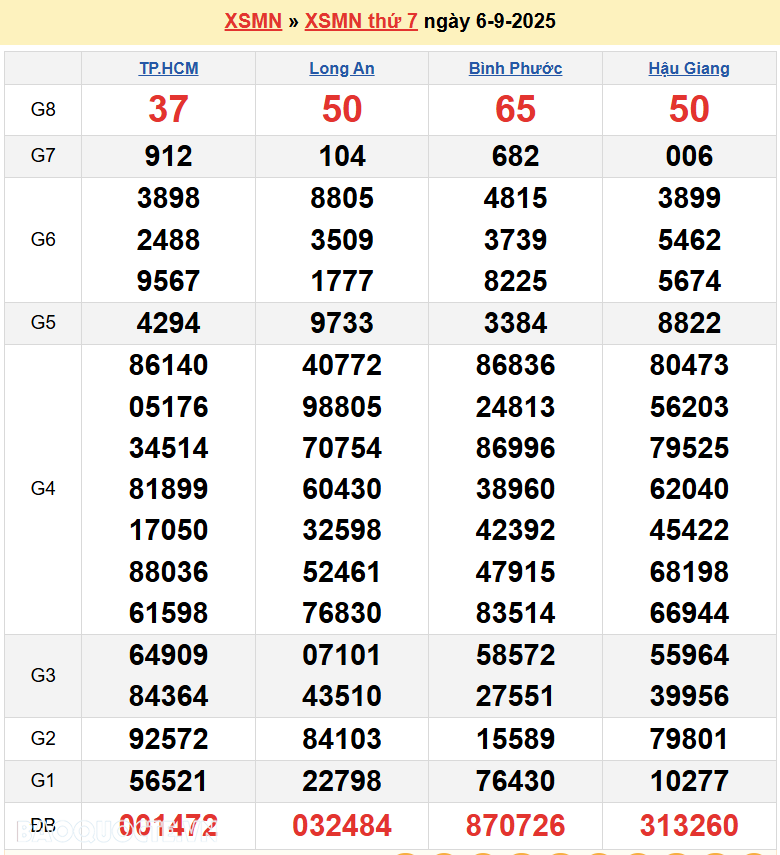Open the XSMN thứ 7 link

(361, 21)
